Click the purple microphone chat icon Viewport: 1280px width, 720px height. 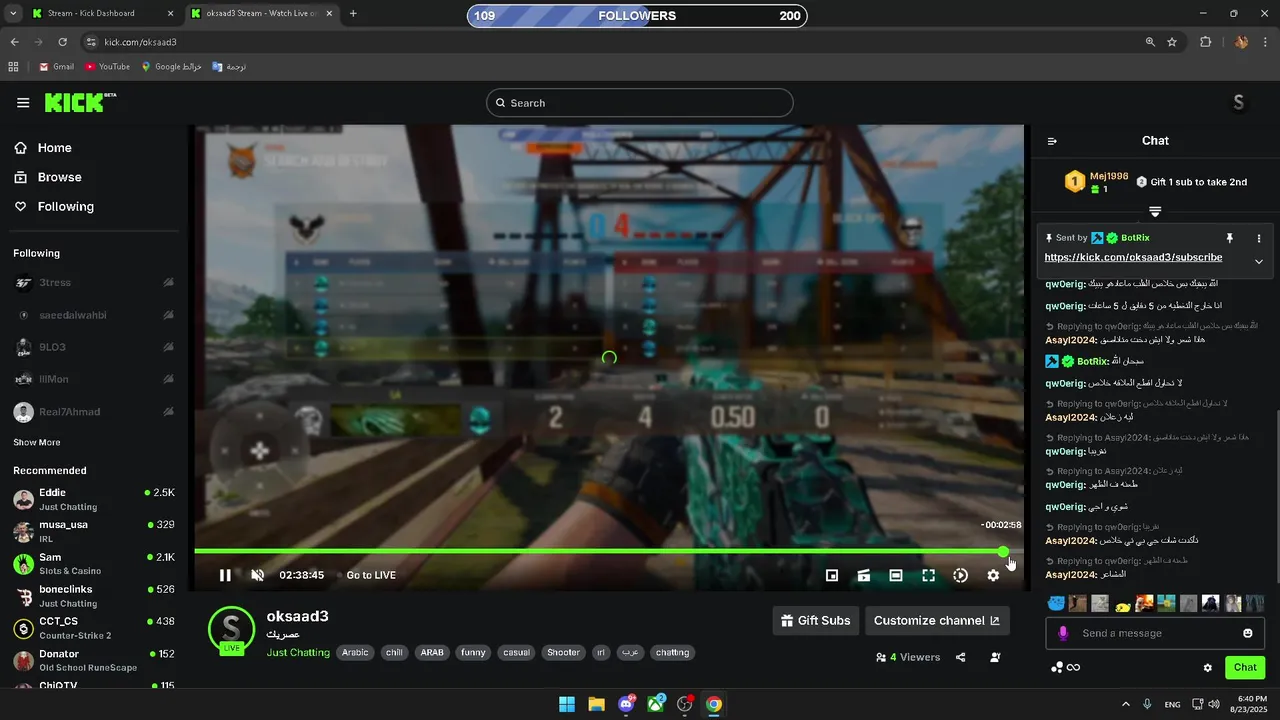click(1063, 633)
